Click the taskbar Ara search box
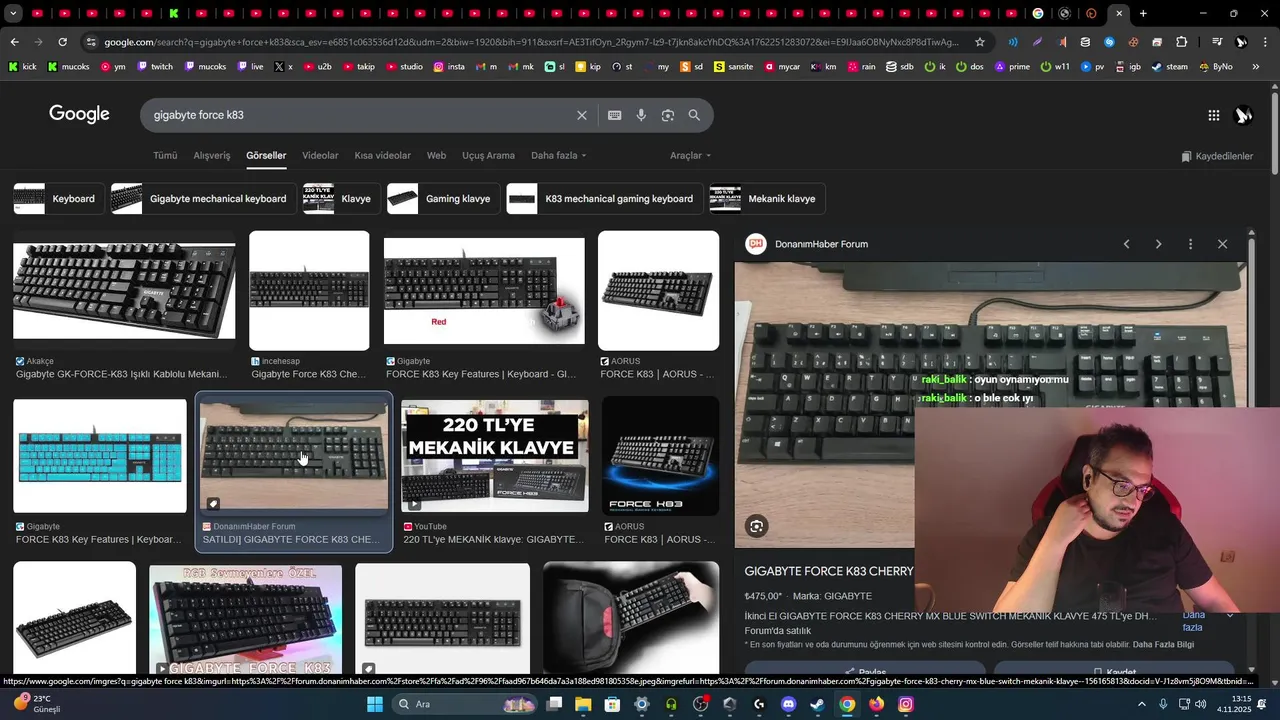The image size is (1280, 720). (466, 704)
